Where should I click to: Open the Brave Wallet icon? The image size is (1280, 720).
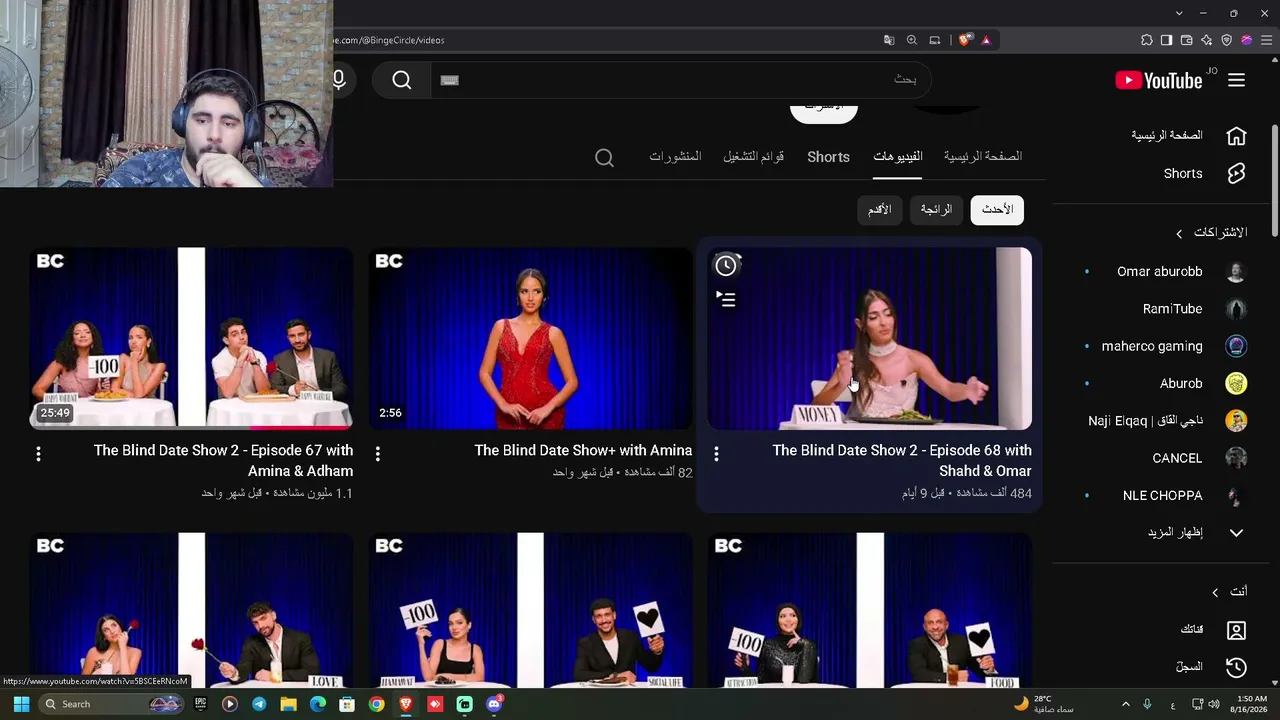(1187, 40)
